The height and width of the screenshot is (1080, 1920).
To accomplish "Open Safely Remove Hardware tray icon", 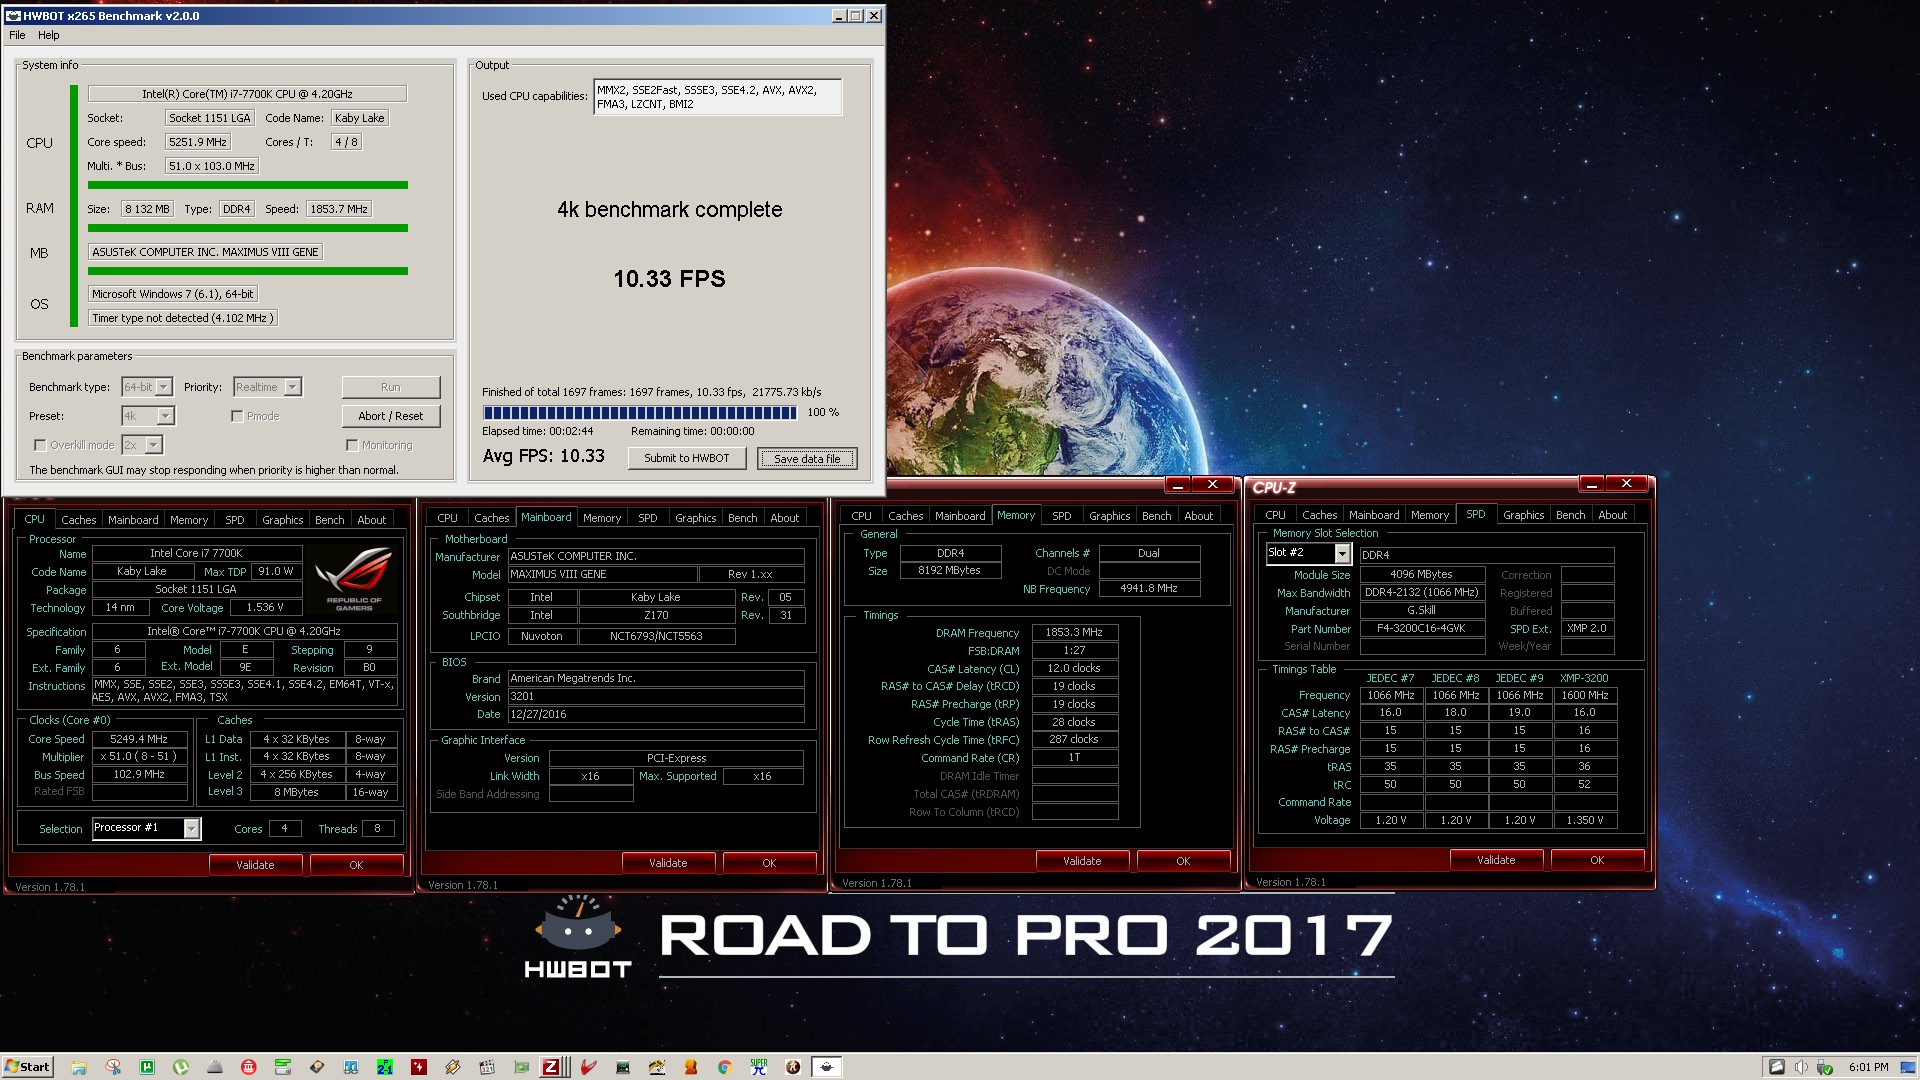I will [1825, 1067].
